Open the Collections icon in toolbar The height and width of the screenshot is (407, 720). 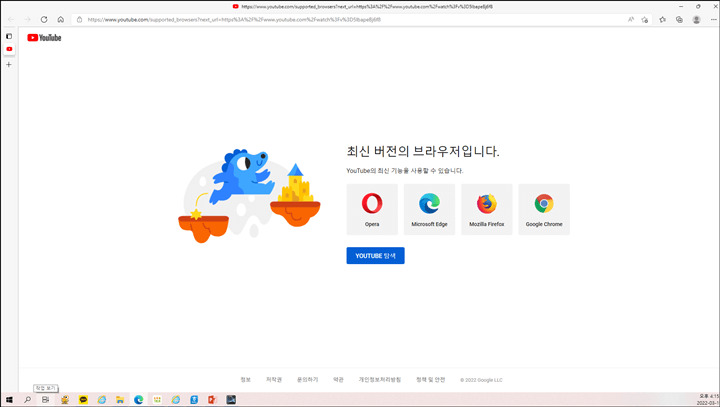click(679, 19)
